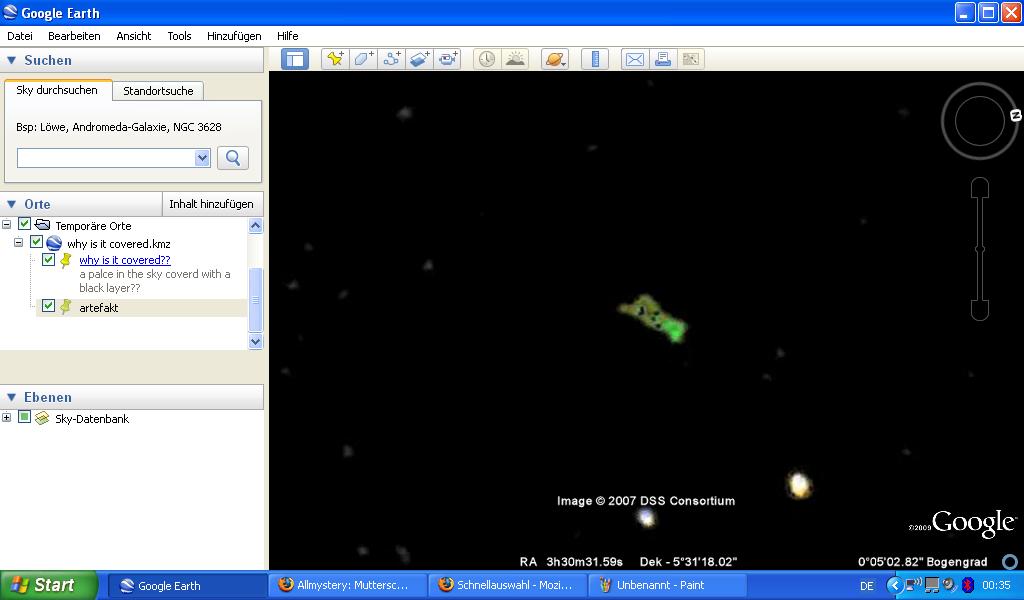1024x600 pixels.
Task: Click the Orte list scrollbar thumb
Action: 255,300
